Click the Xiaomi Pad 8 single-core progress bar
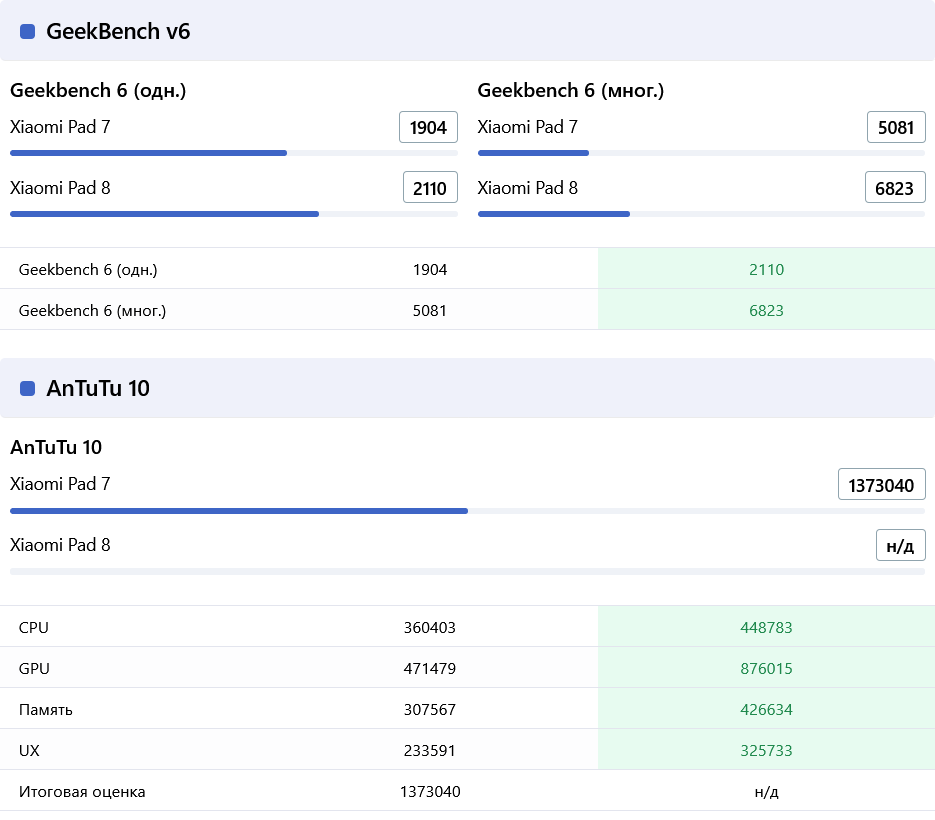The image size is (935, 820). pyautogui.click(x=234, y=214)
